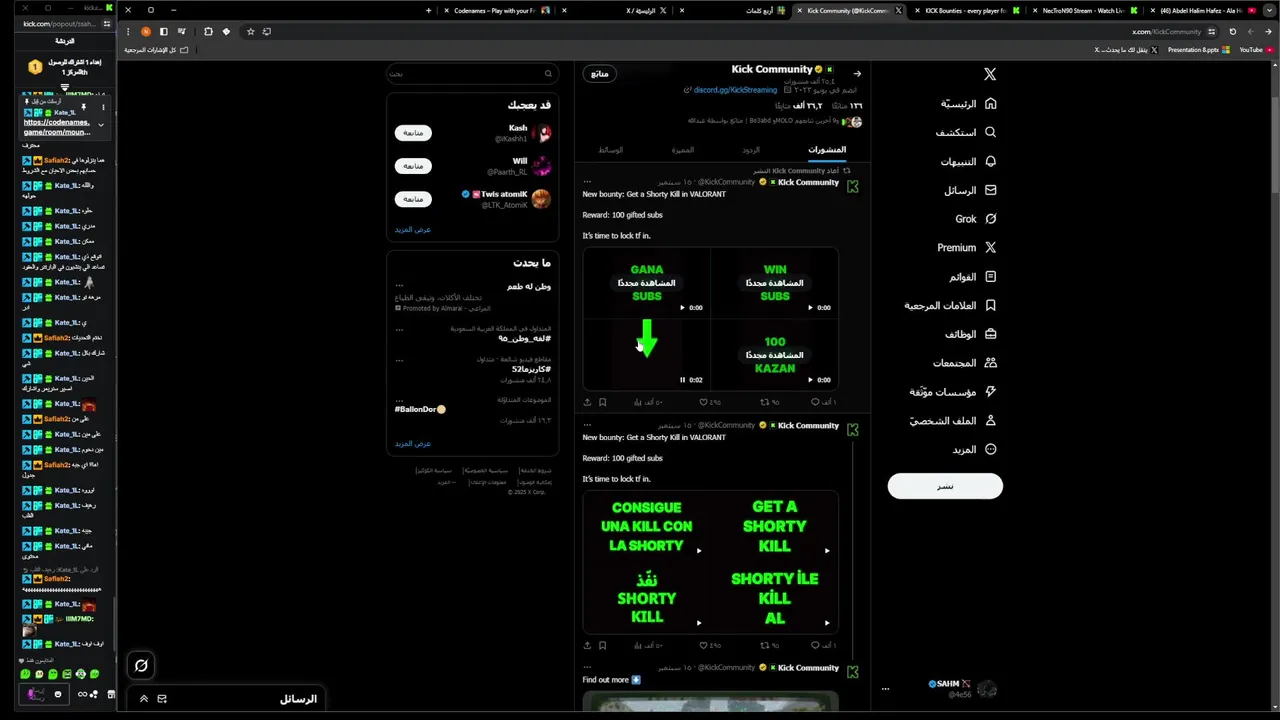This screenshot has width=1280, height=720.
Task: Play the WIN SUBS video tile
Action: [x=775, y=283]
